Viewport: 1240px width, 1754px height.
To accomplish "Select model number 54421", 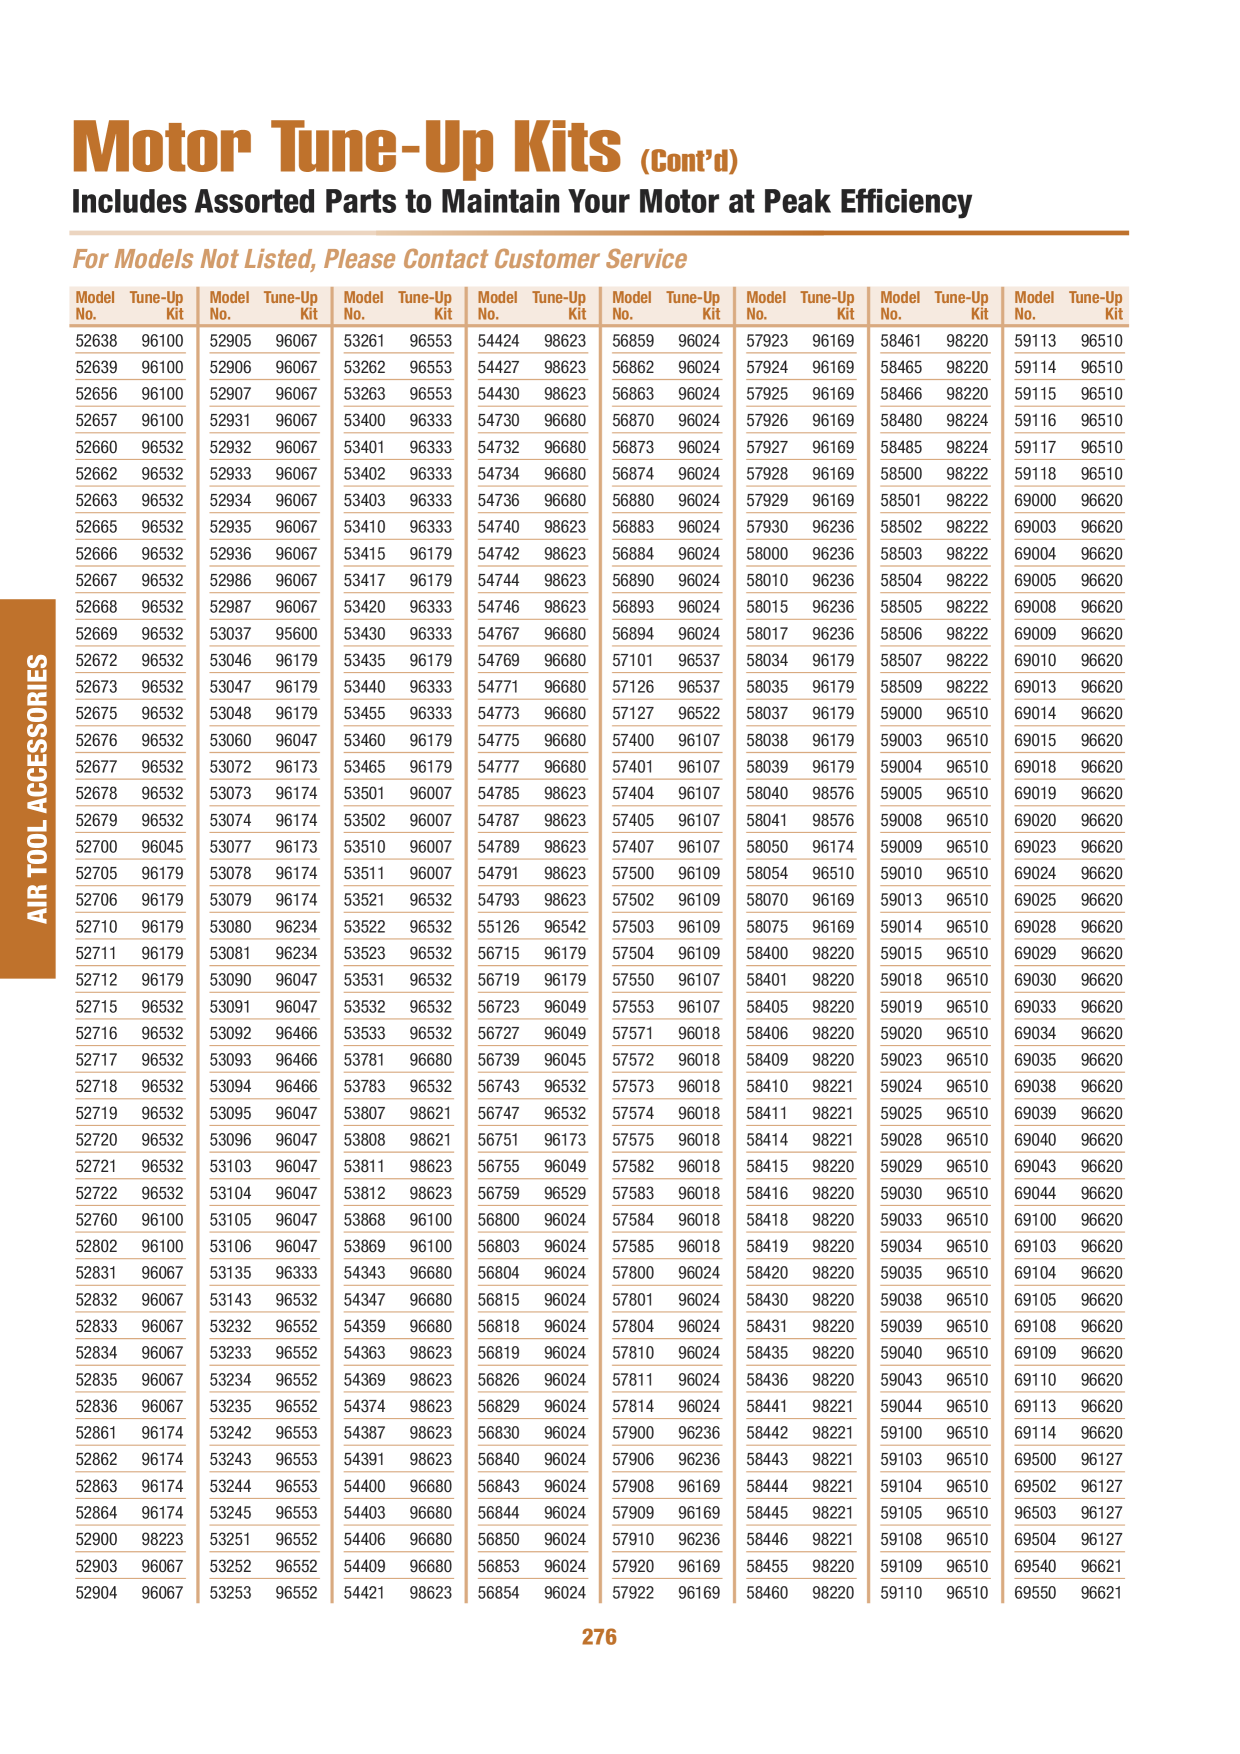I will click(364, 1593).
